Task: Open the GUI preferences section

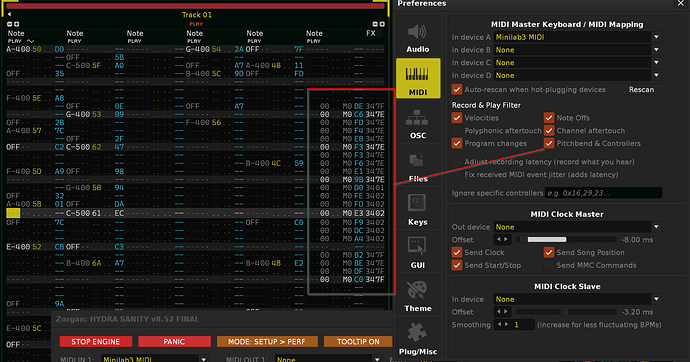Action: point(418,251)
